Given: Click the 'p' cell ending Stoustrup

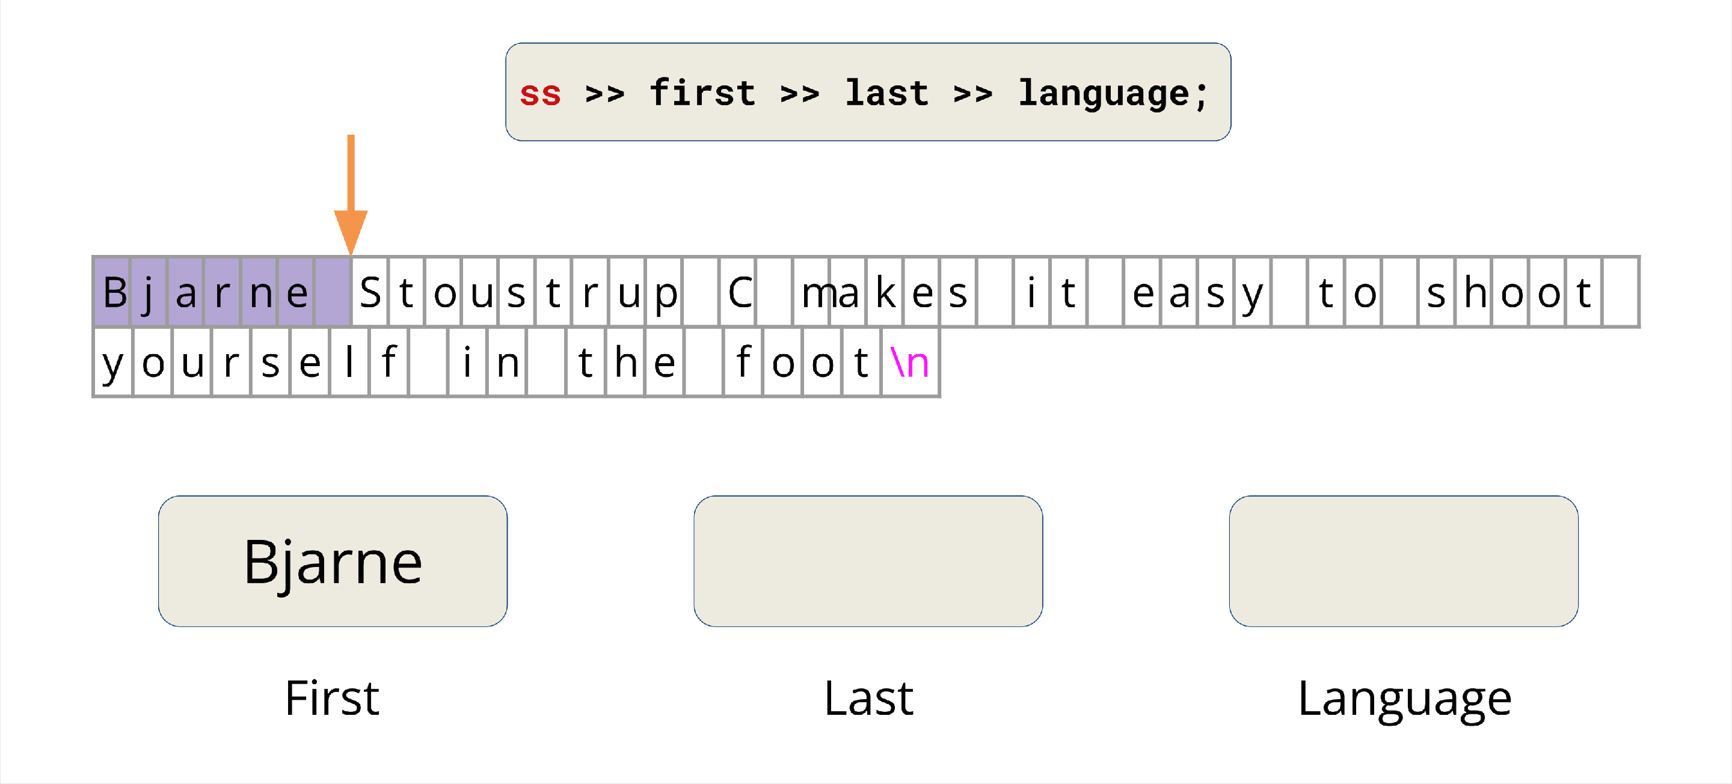Looking at the screenshot, I should pyautogui.click(x=665, y=293).
